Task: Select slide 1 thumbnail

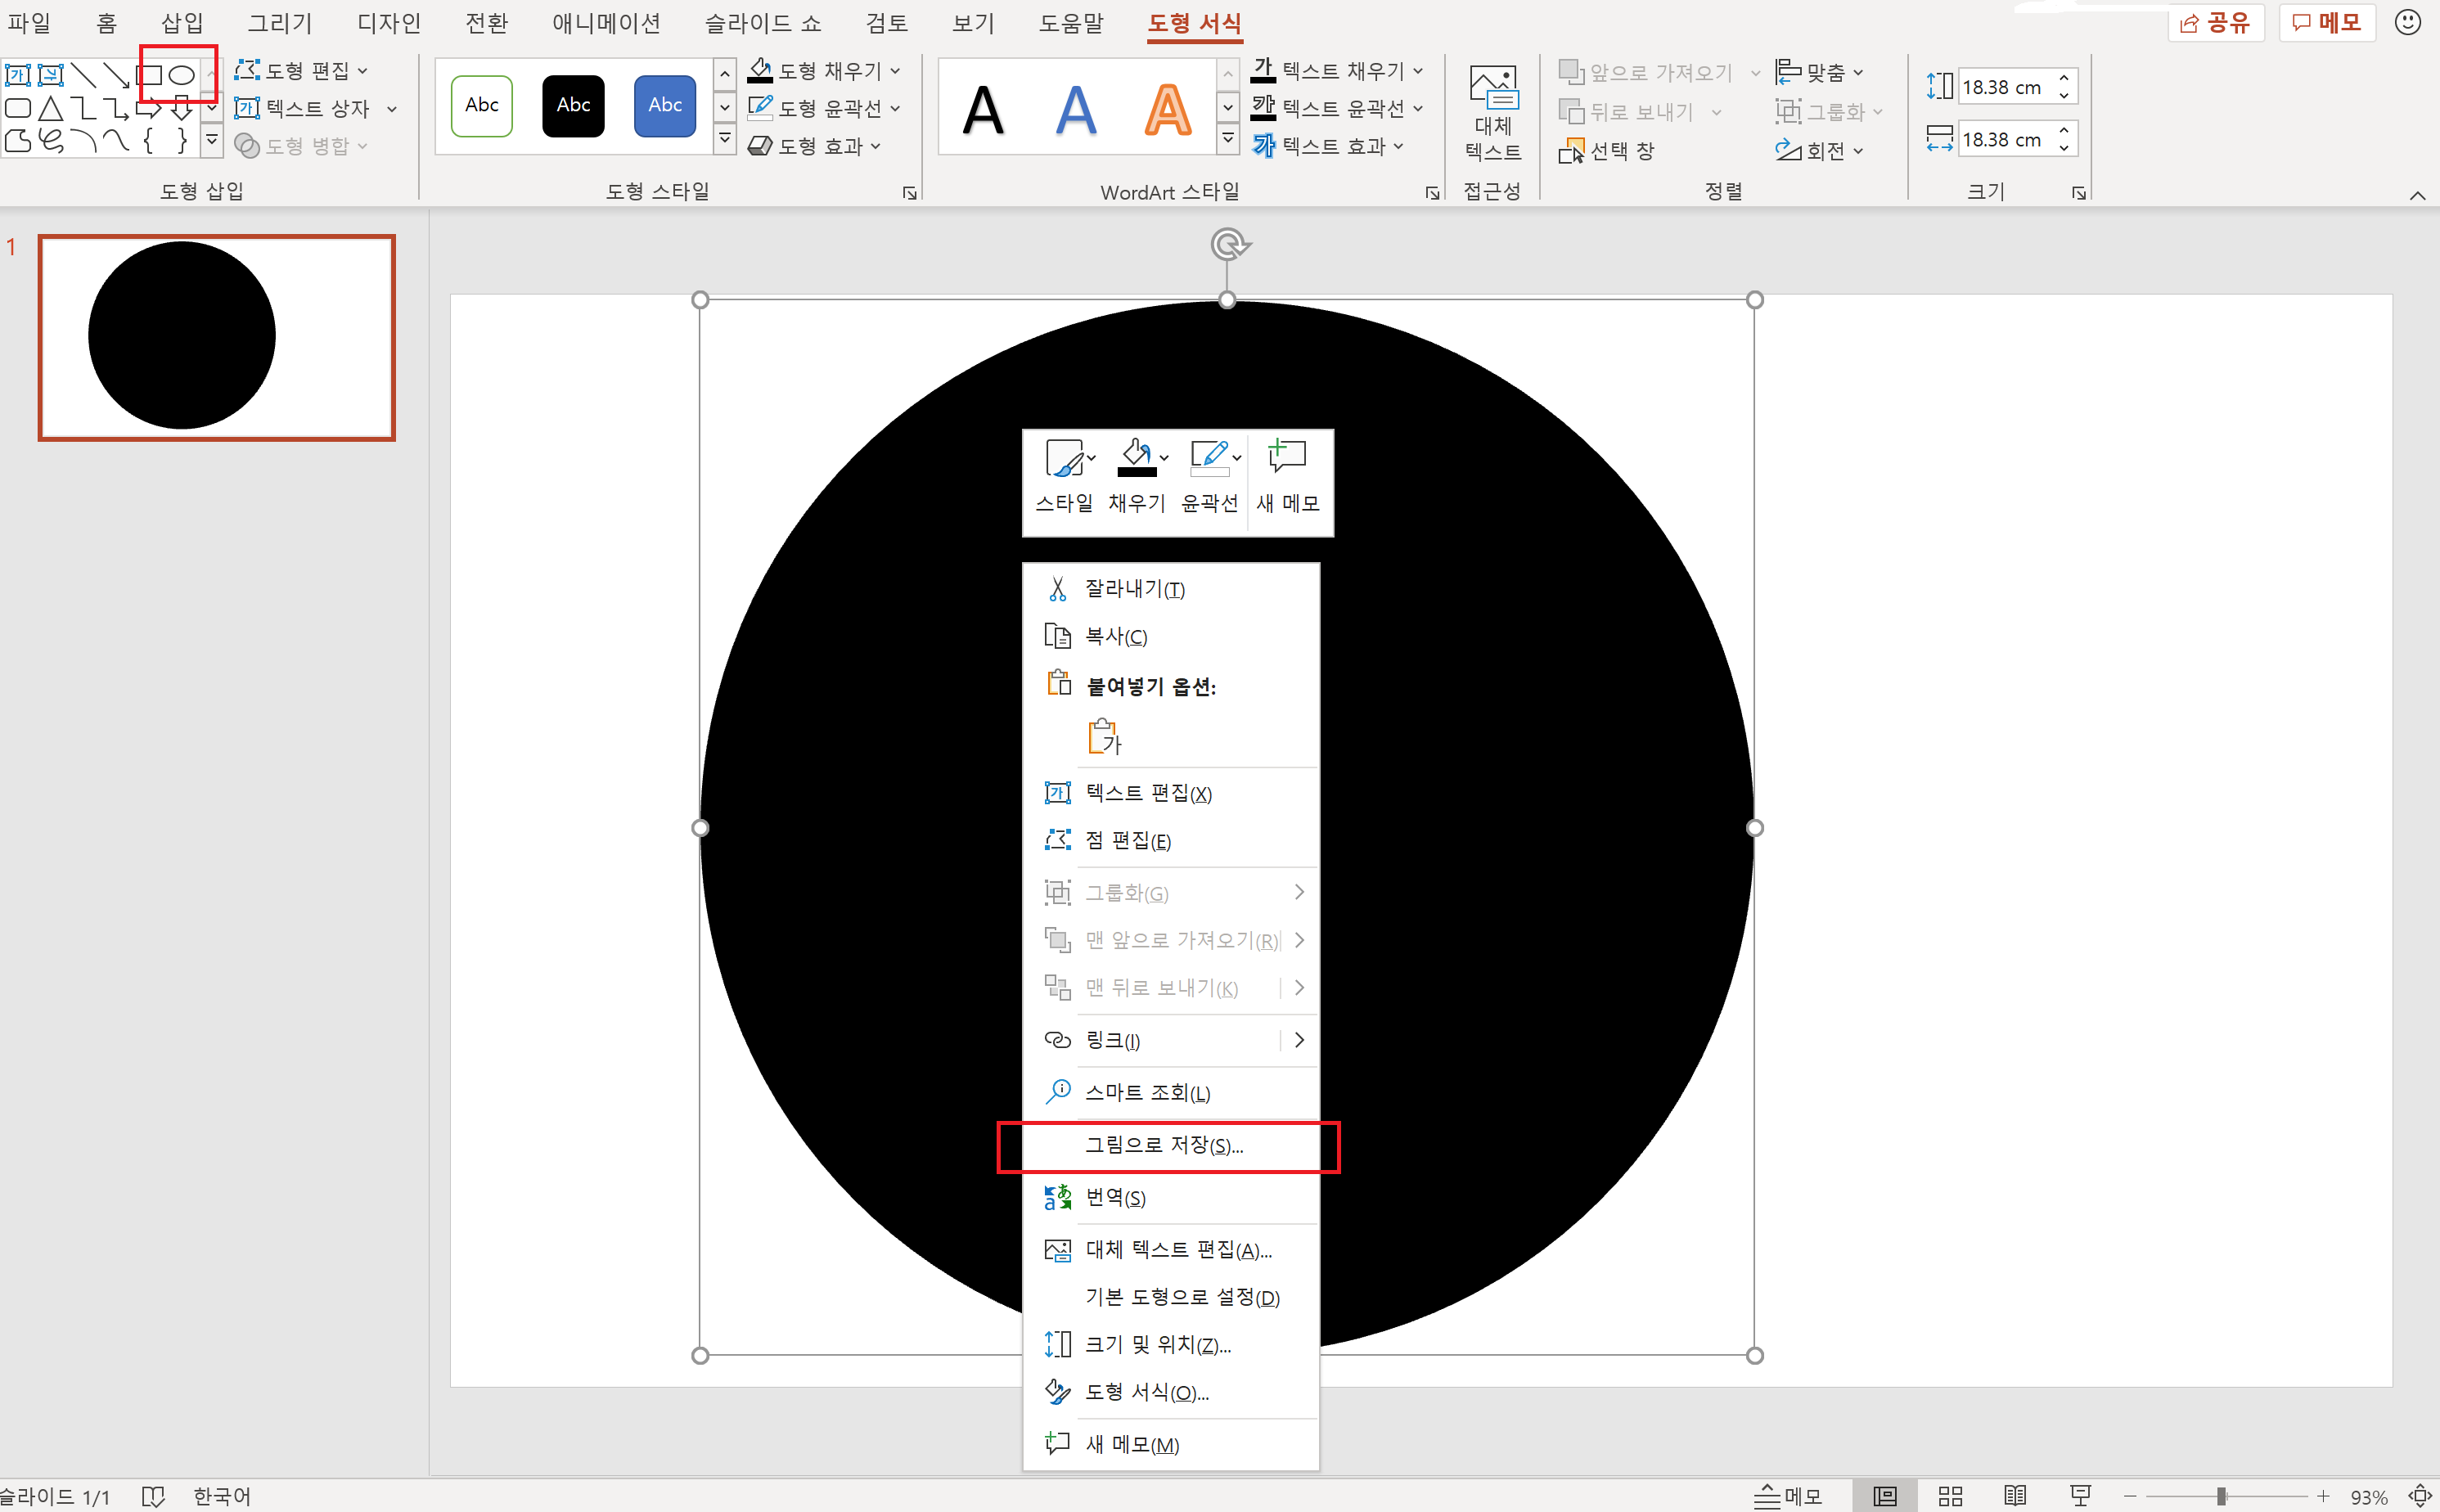Action: (x=217, y=338)
